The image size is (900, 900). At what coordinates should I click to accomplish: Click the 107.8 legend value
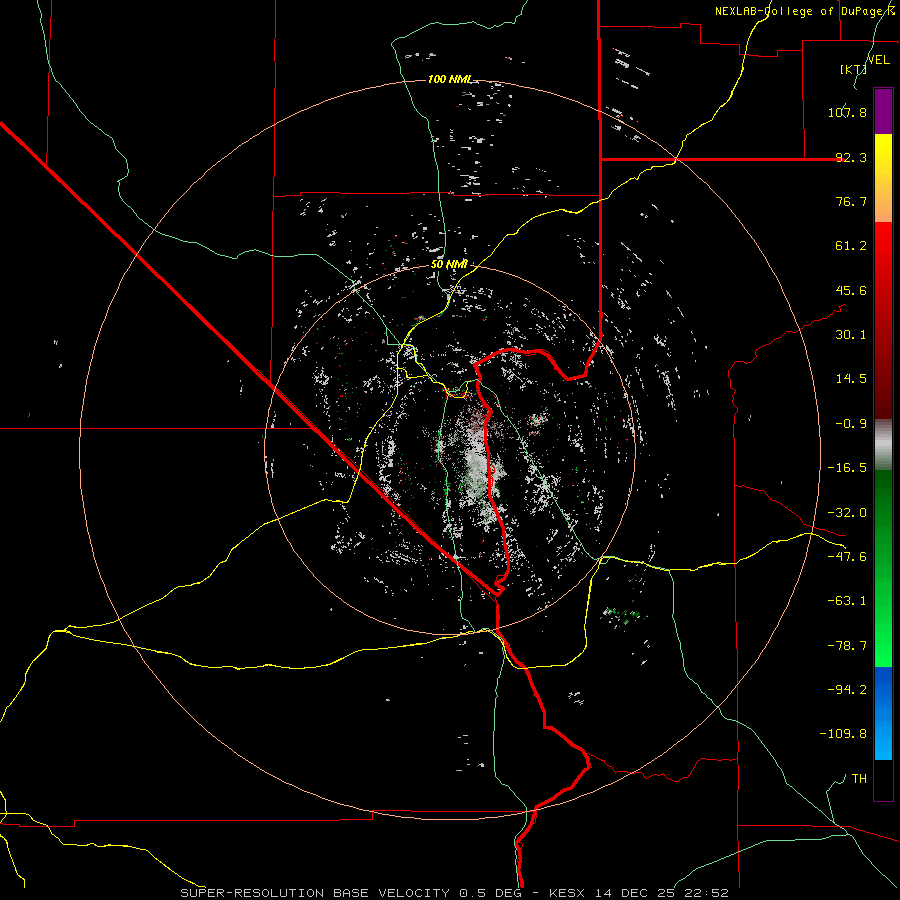847,112
